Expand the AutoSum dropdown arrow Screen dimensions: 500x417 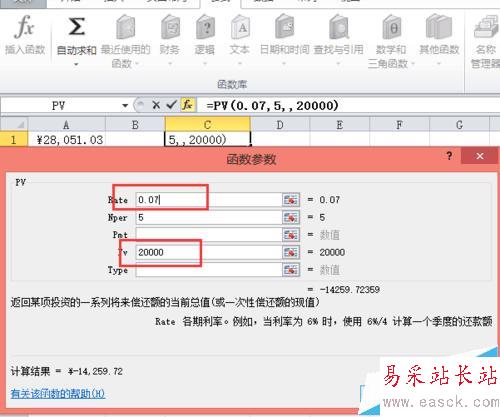click(x=76, y=64)
